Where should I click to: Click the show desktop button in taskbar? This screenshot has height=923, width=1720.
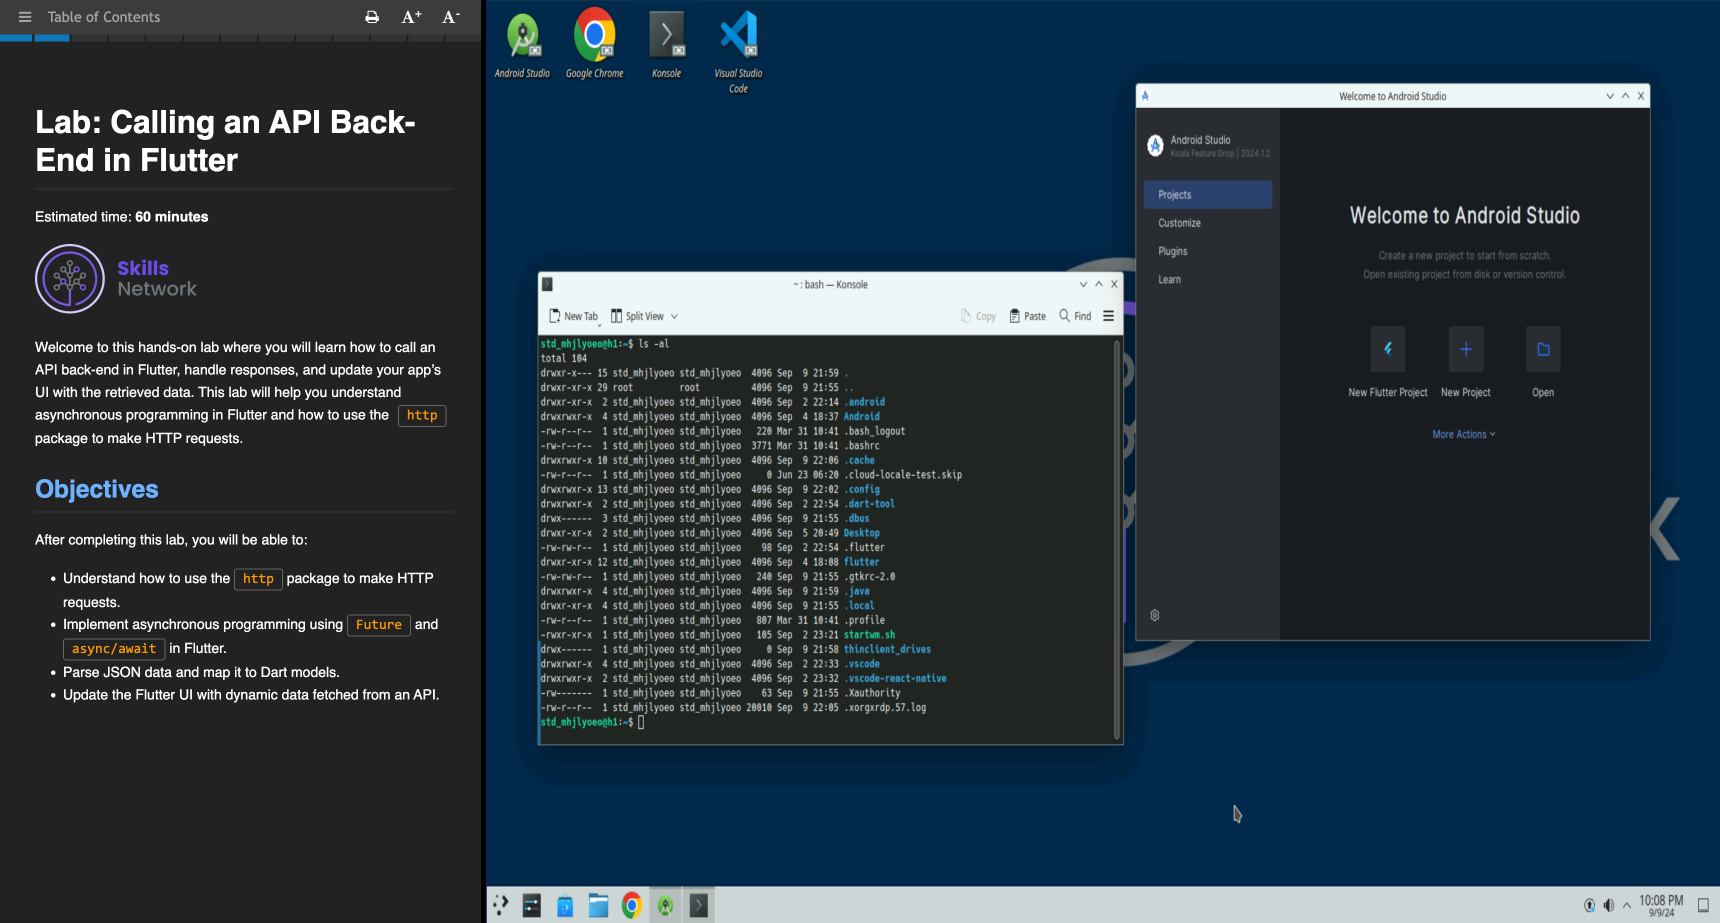1704,905
